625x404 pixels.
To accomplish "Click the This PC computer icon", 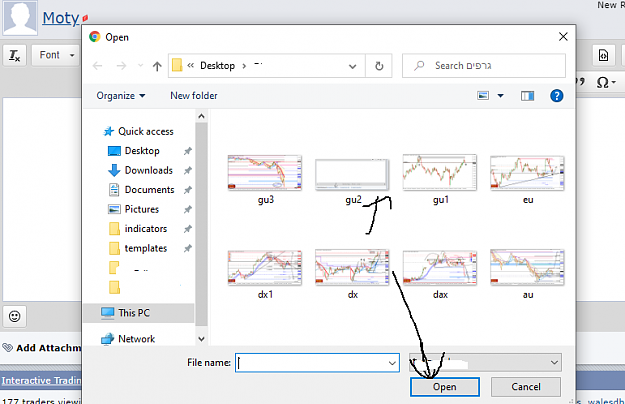I will click(107, 313).
